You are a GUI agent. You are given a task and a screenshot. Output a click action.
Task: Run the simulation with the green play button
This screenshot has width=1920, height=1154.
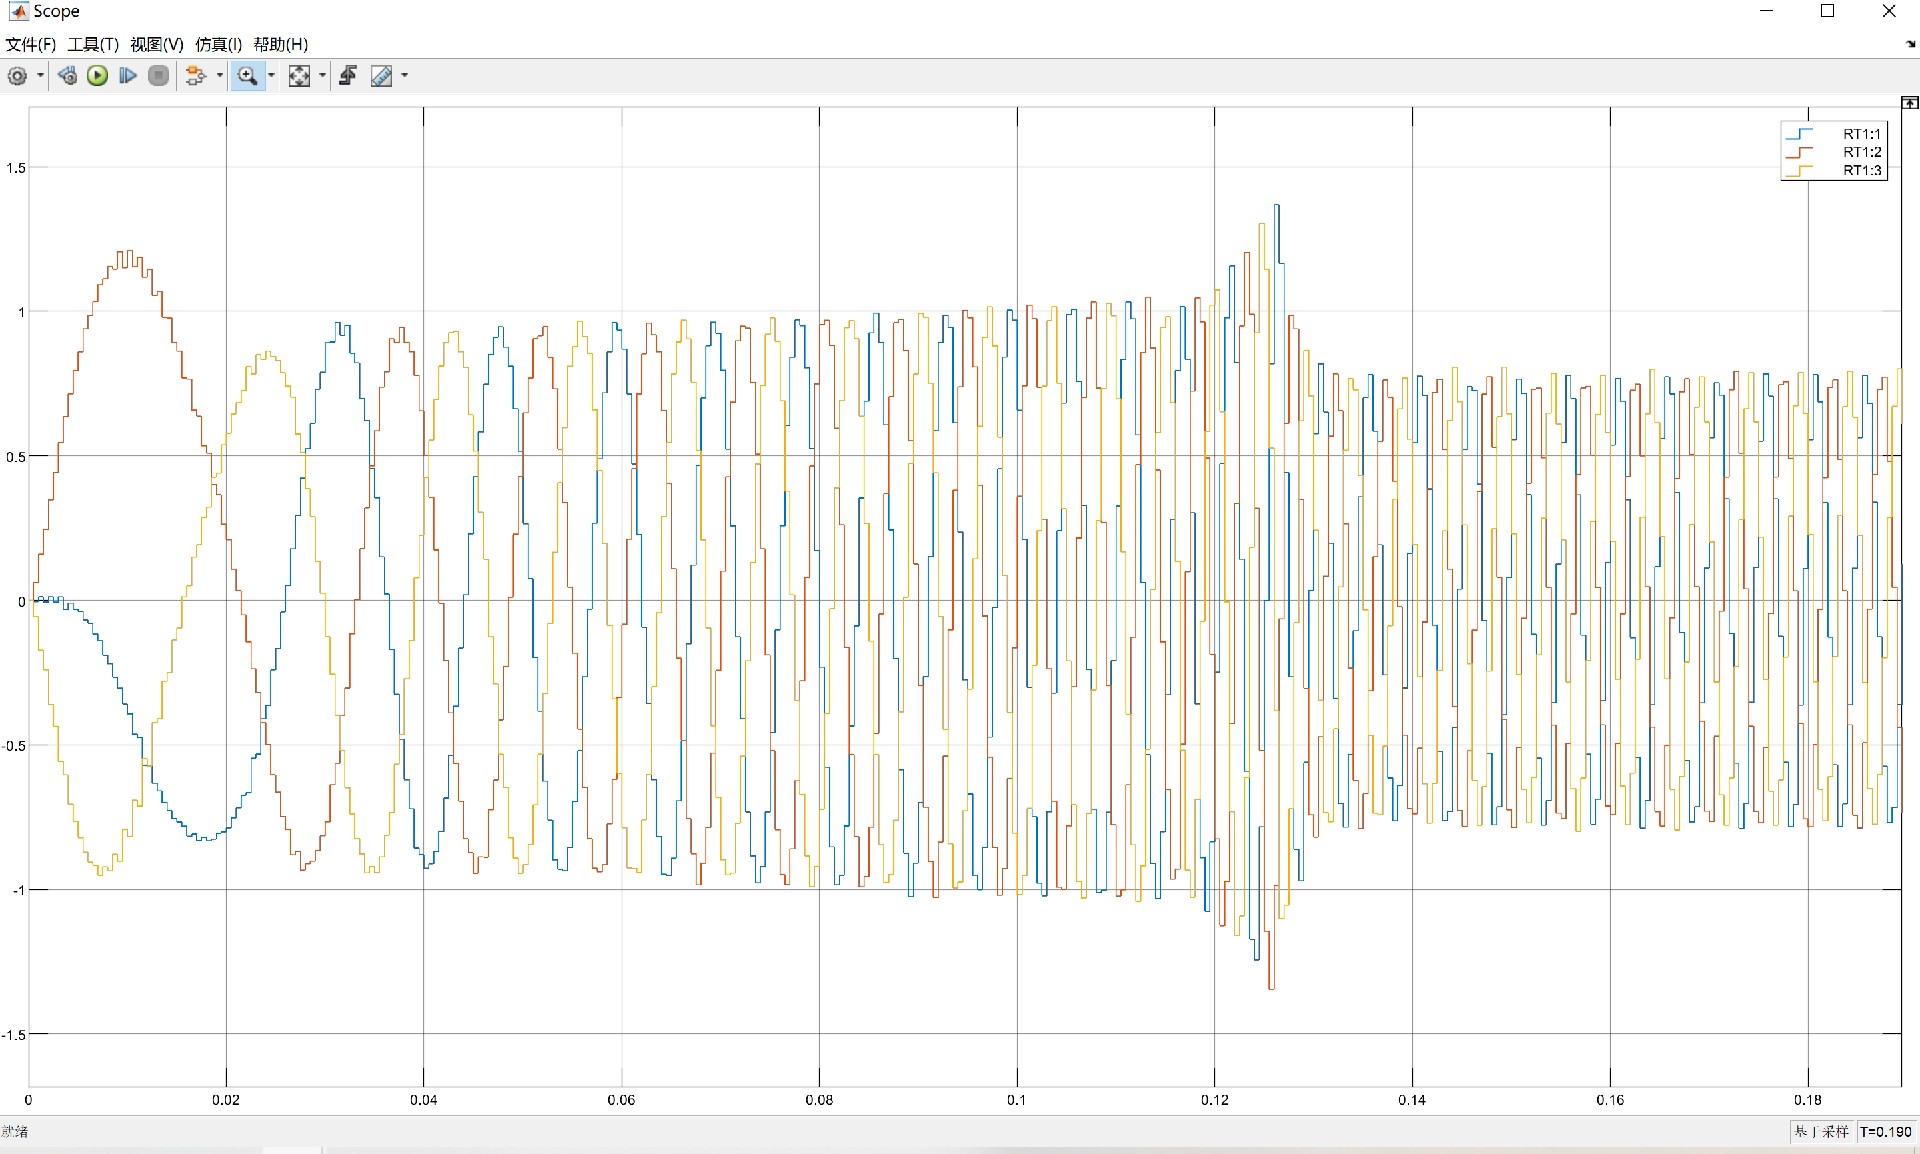(97, 76)
